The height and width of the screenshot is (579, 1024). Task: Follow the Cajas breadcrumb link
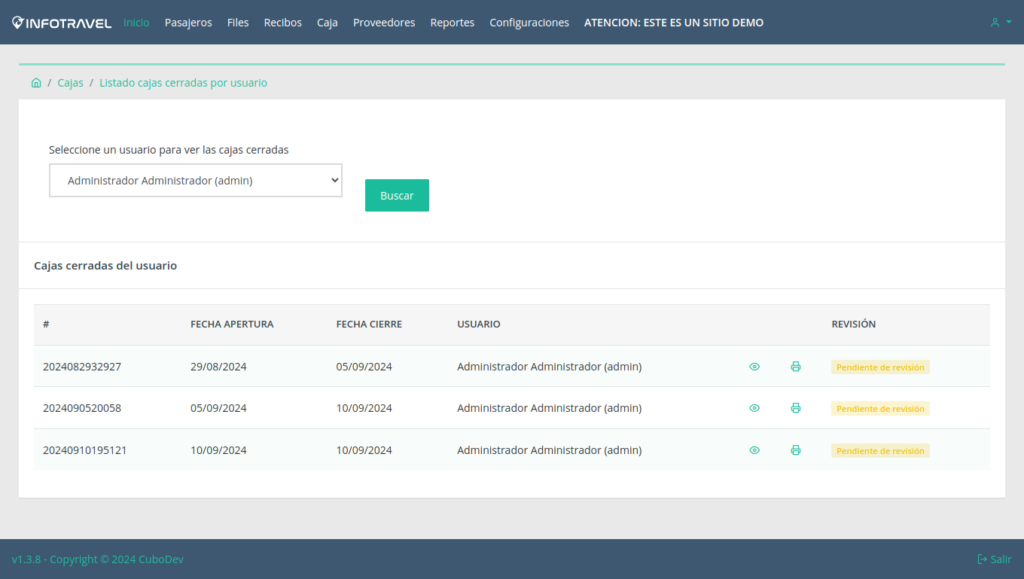(70, 83)
